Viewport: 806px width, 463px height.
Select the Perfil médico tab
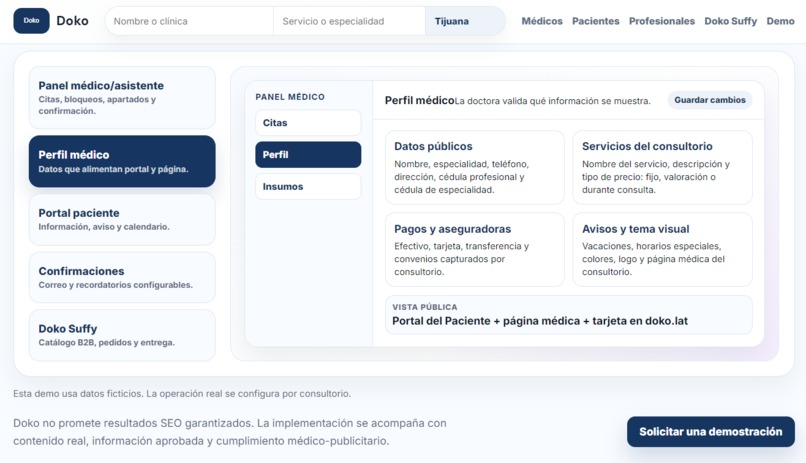122,161
